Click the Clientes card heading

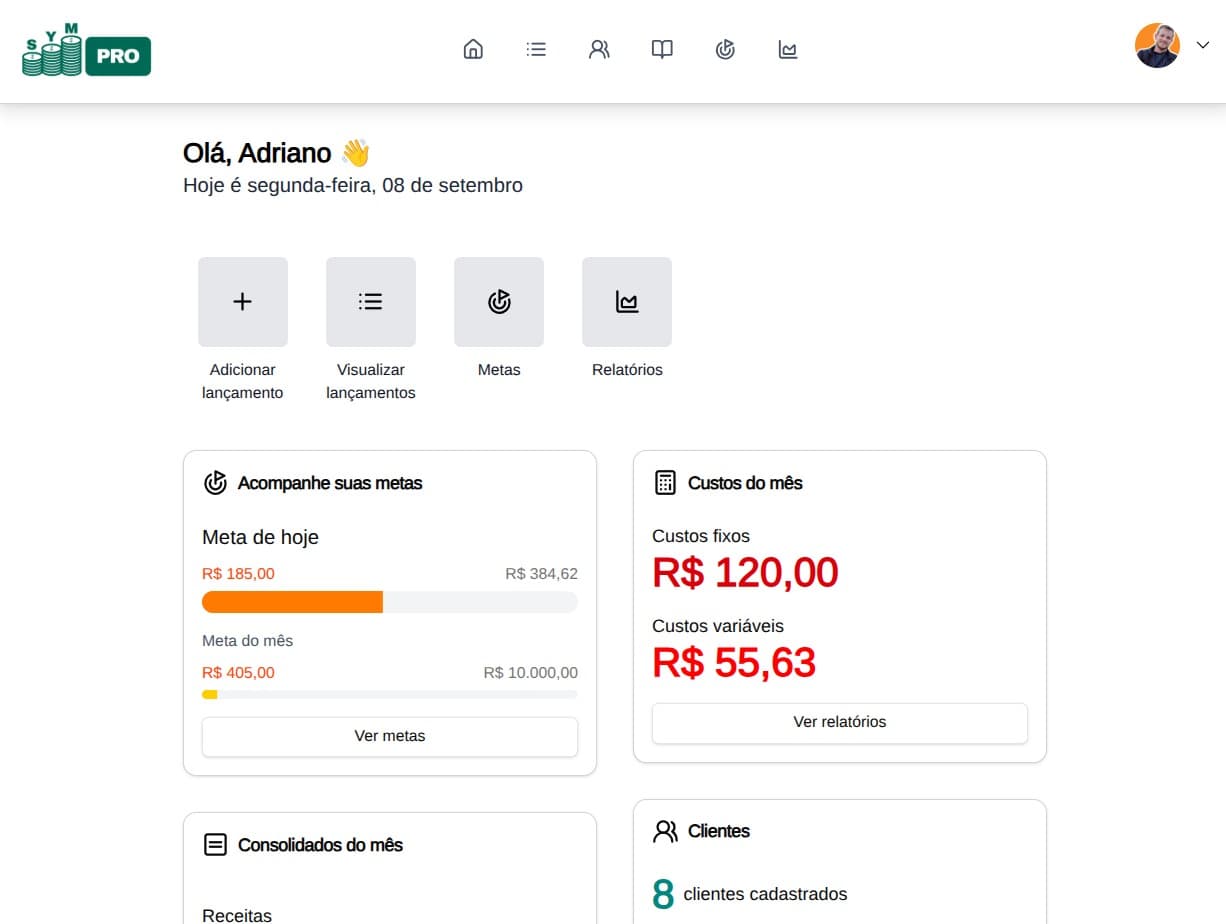[x=718, y=831]
